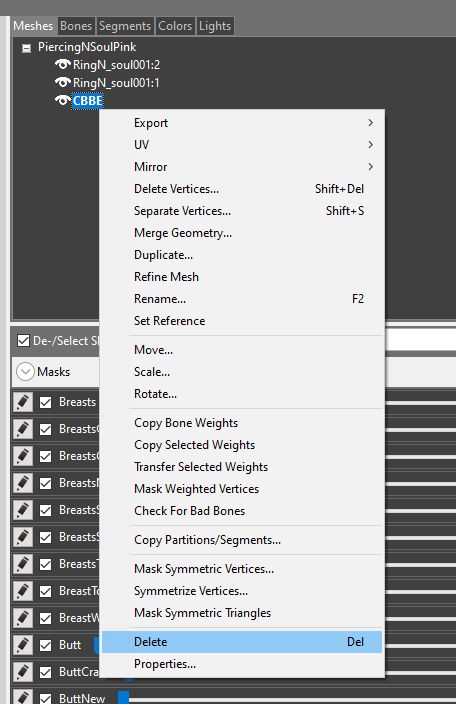Expand the Export submenu
Screen dimensions: 456x704
pos(242,123)
